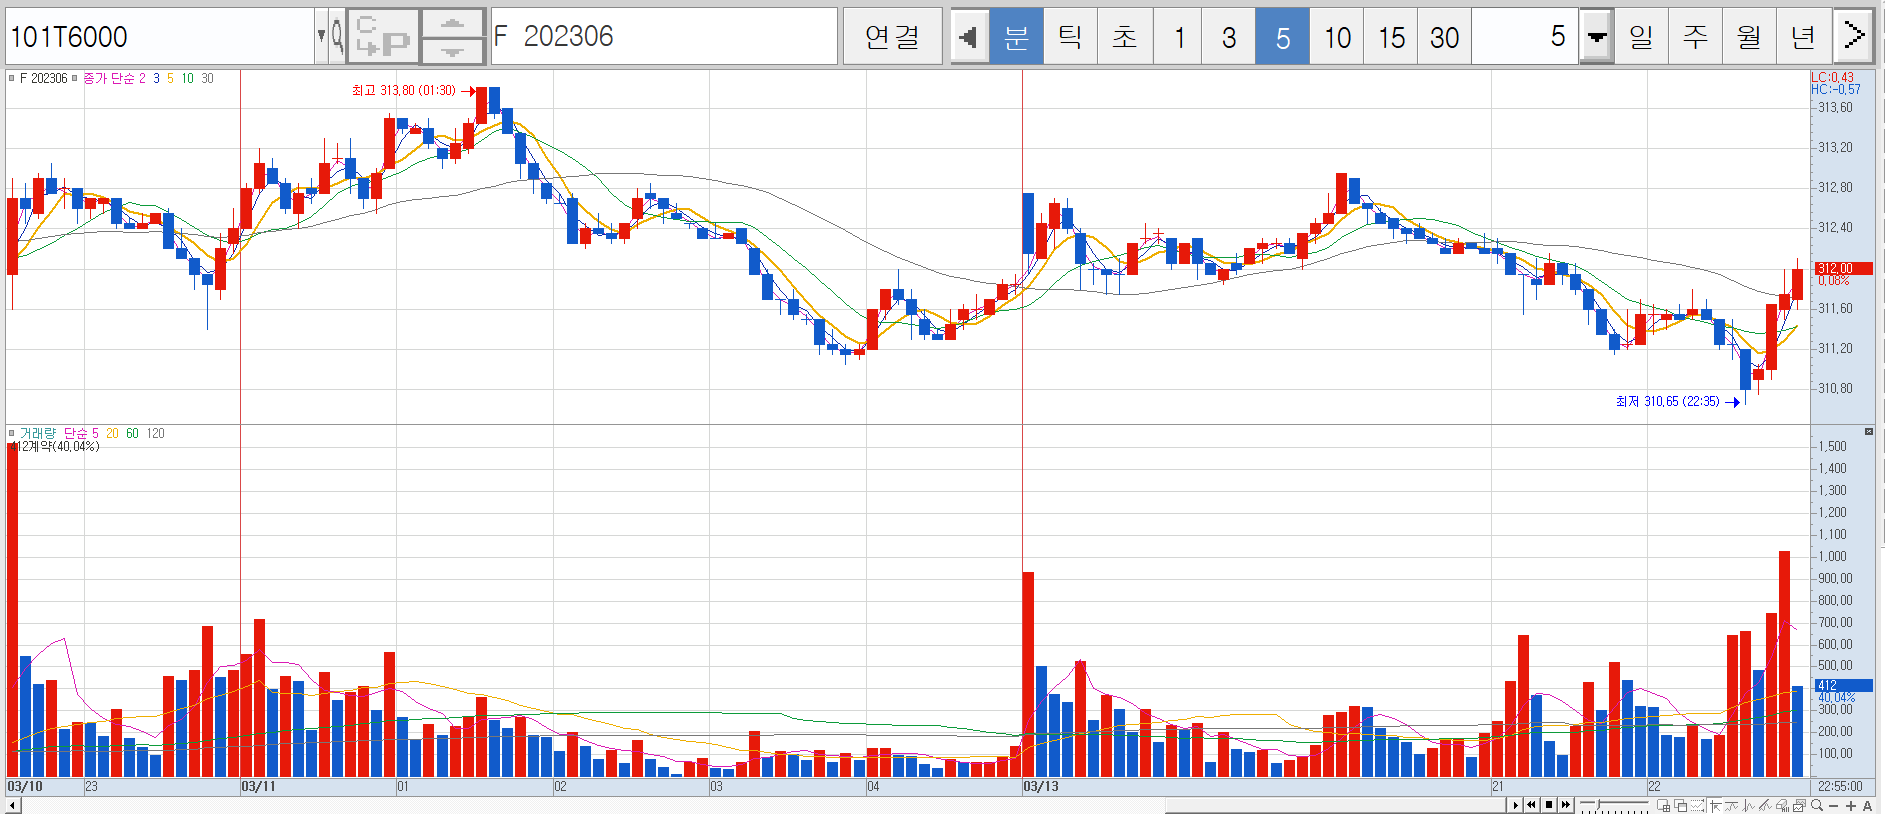Click the F 202306 name field
The height and width of the screenshot is (814, 1885).
point(664,37)
